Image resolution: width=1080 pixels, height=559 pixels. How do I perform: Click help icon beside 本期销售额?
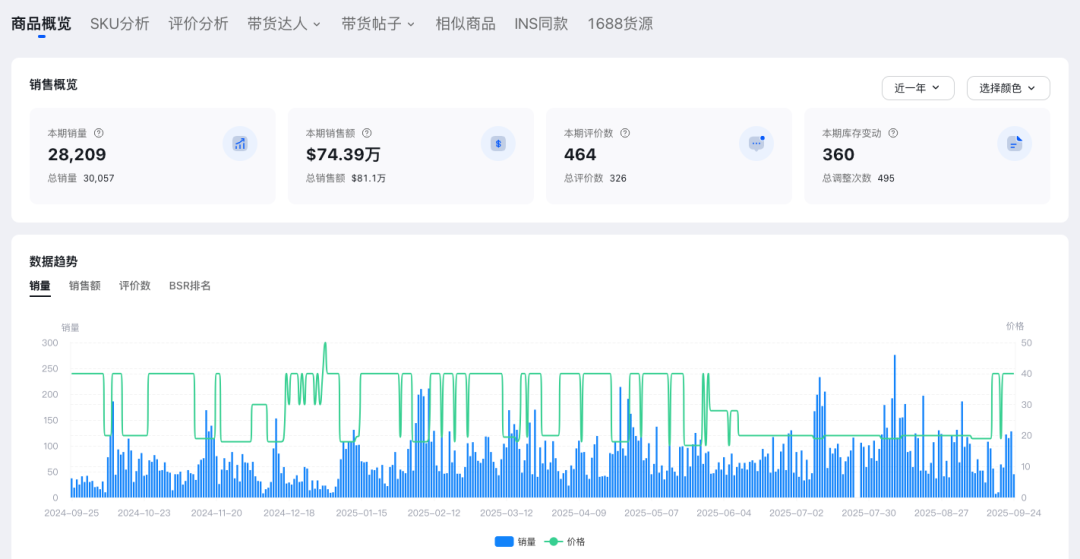coord(367,133)
